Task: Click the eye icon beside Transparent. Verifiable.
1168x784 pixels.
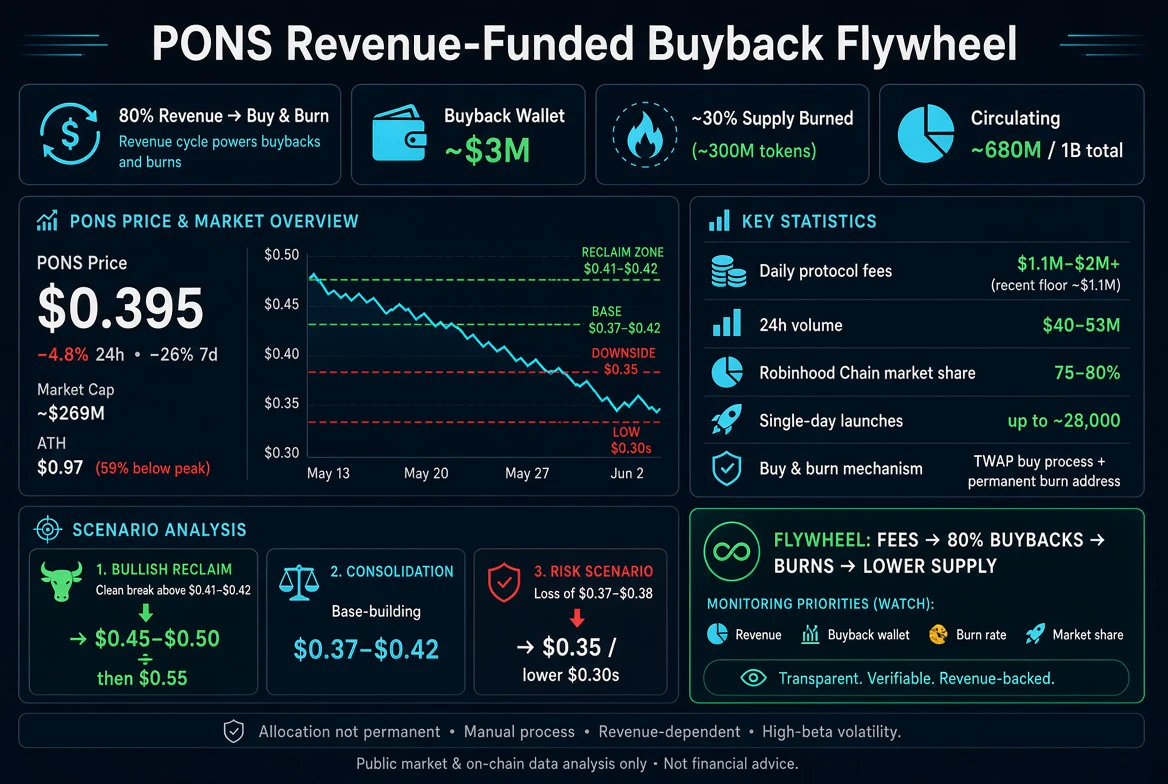Action: 753,678
